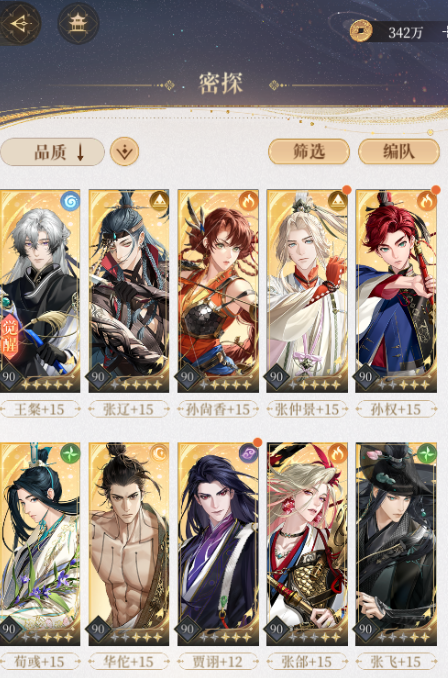This screenshot has width=448, height=678.
Task: Click the purple cloud icon on 贾诩
Action: [x=248, y=454]
